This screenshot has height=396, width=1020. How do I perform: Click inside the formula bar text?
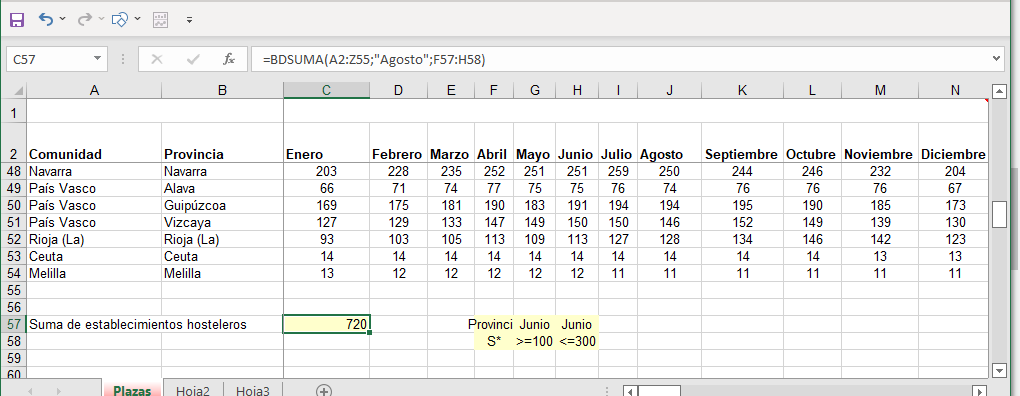click(374, 59)
